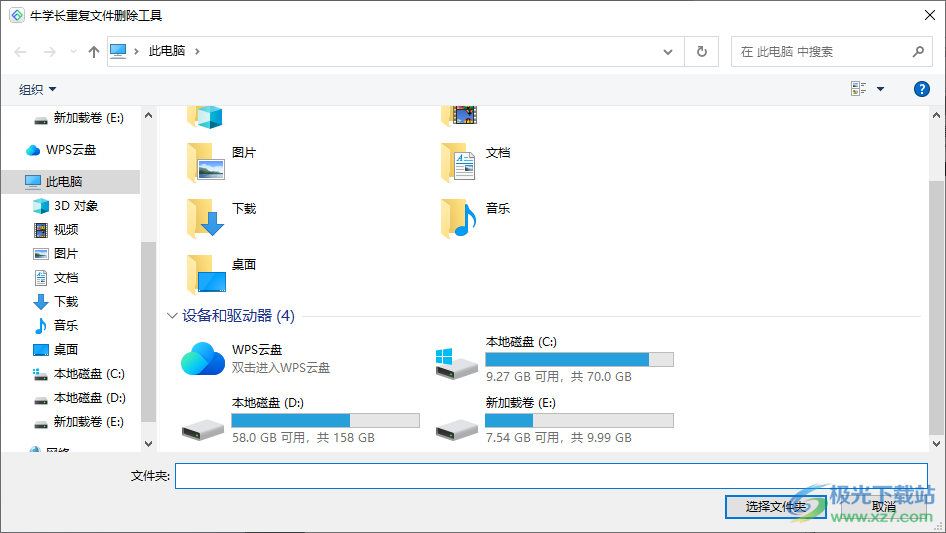
Task: Click the 文件夹 text input field
Action: click(550, 476)
